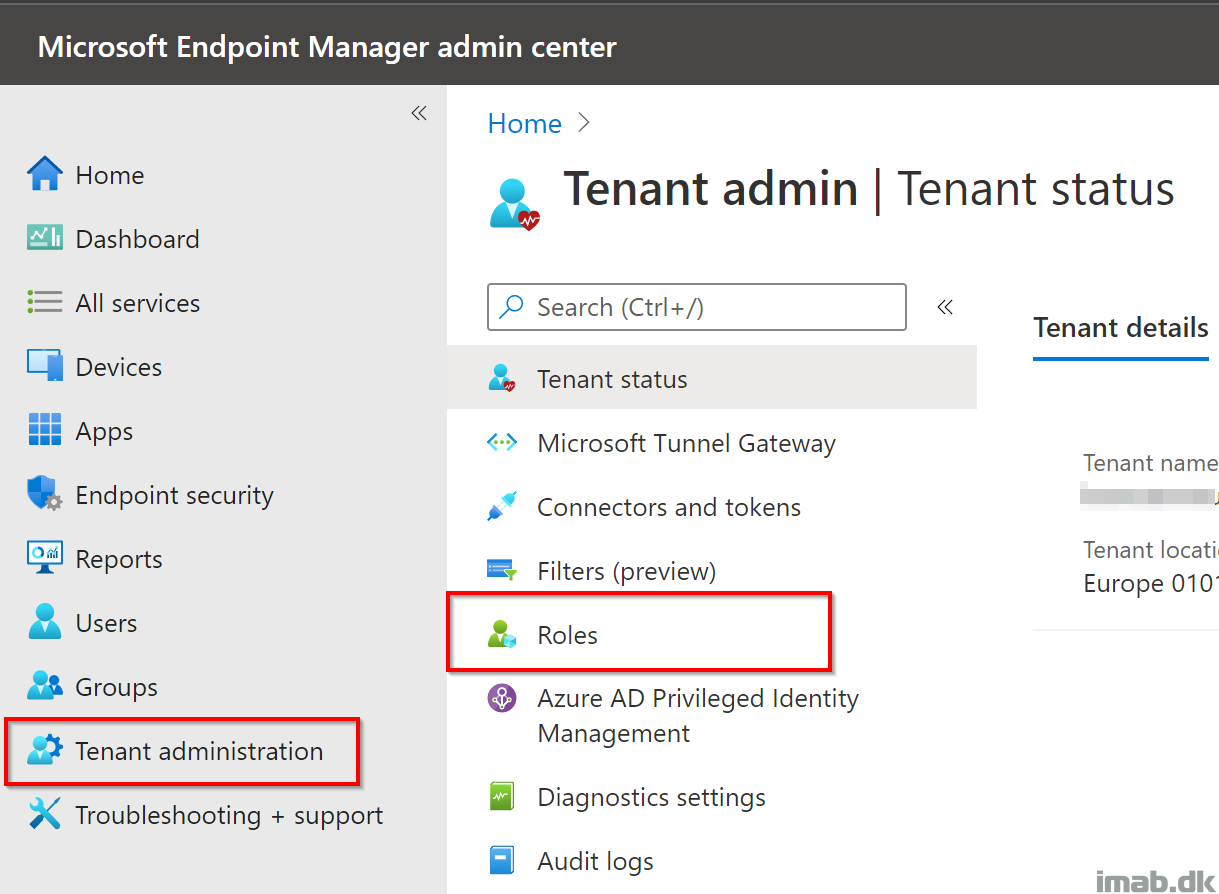Click the Europe 0101 tenant location value
The height and width of the screenshot is (894, 1219).
(x=1150, y=583)
